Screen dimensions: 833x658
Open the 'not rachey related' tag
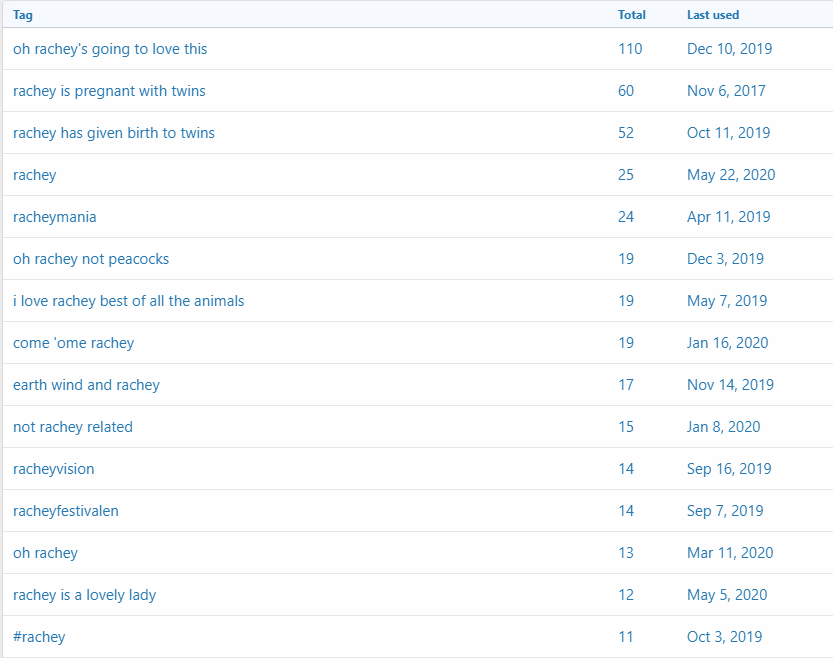click(x=73, y=426)
